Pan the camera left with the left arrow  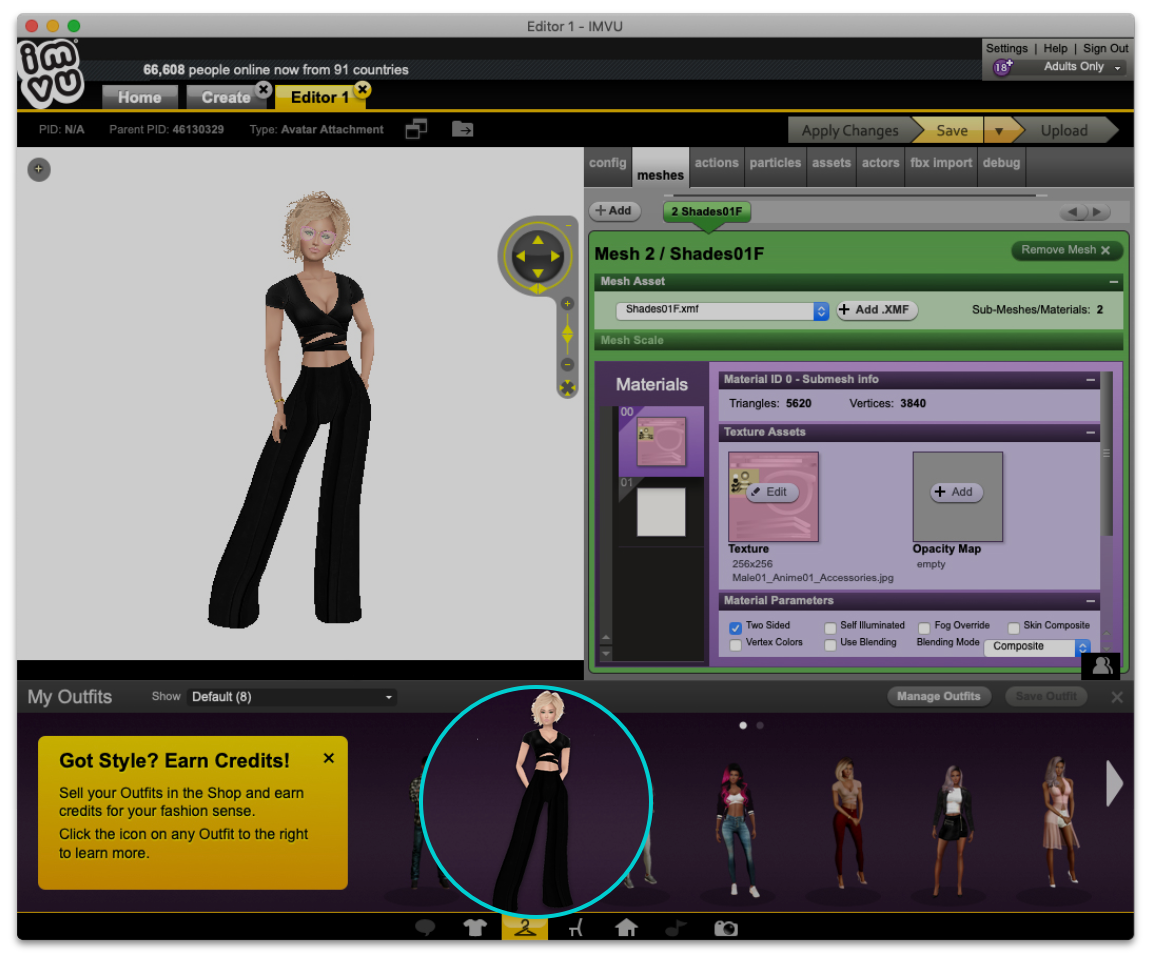pos(520,256)
